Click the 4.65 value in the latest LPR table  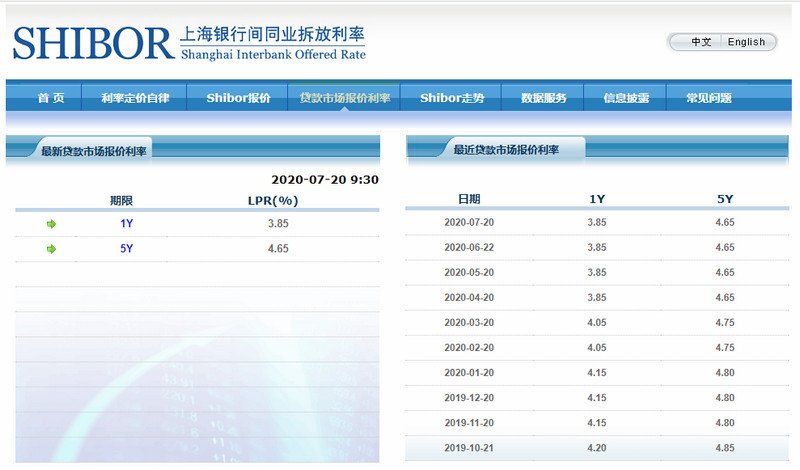[279, 249]
